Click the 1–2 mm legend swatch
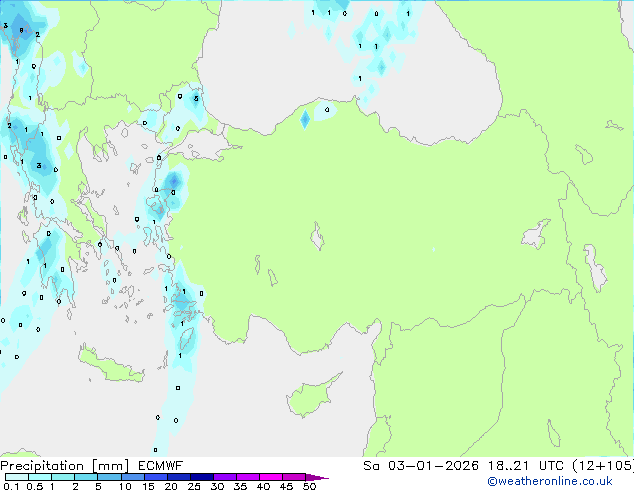Image resolution: width=634 pixels, height=490 pixels. coord(63,477)
